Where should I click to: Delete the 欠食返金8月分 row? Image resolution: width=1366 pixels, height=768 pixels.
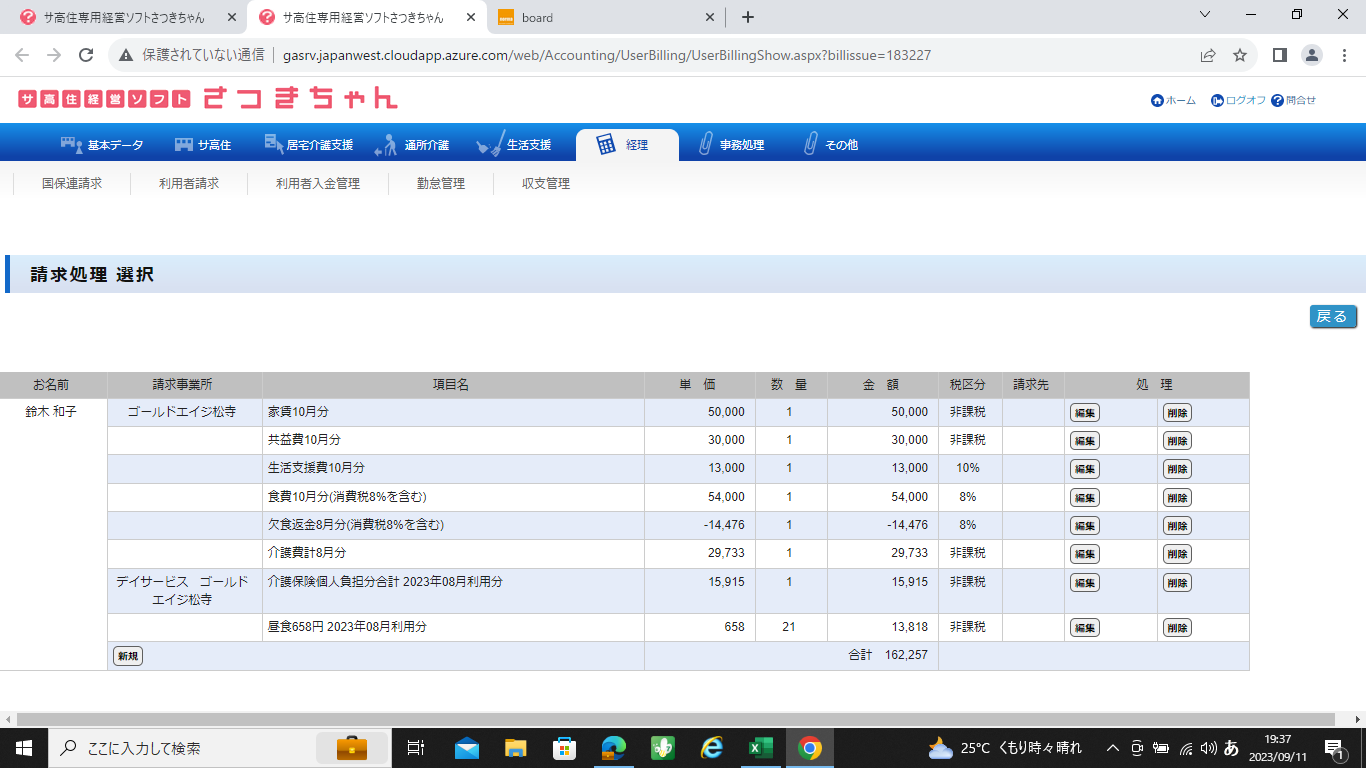point(1177,526)
